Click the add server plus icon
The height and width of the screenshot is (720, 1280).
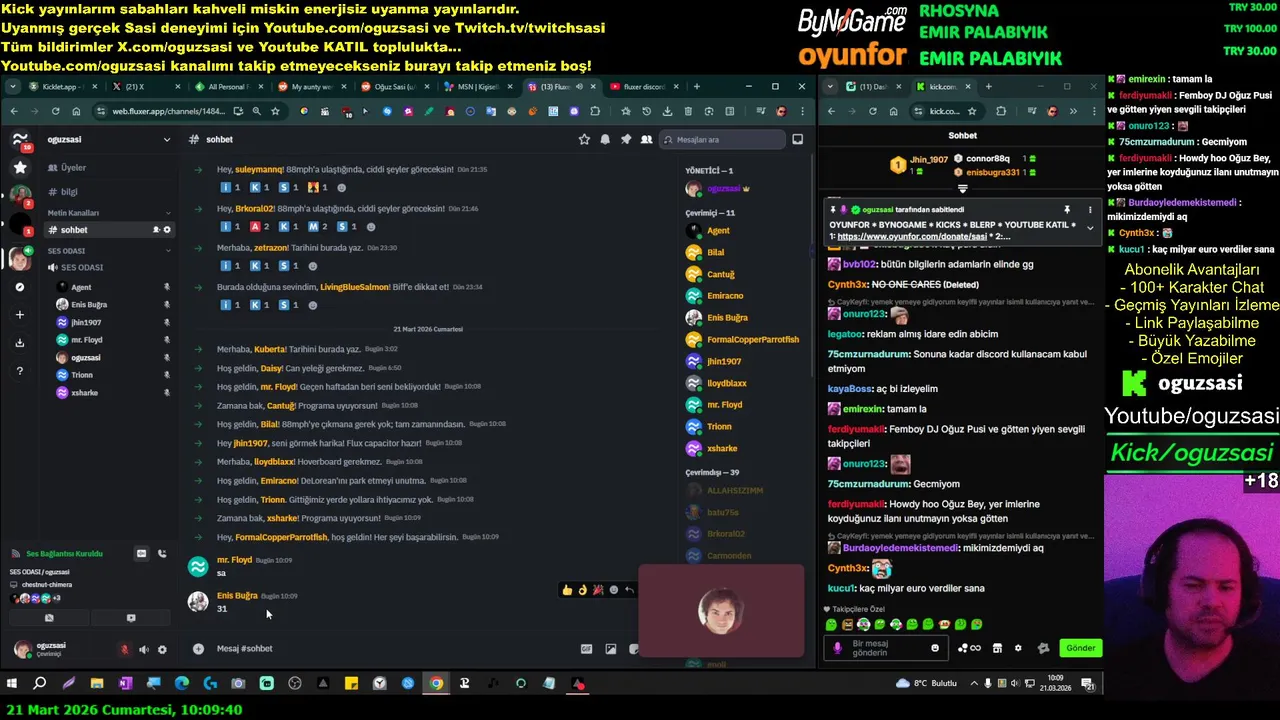point(20,315)
